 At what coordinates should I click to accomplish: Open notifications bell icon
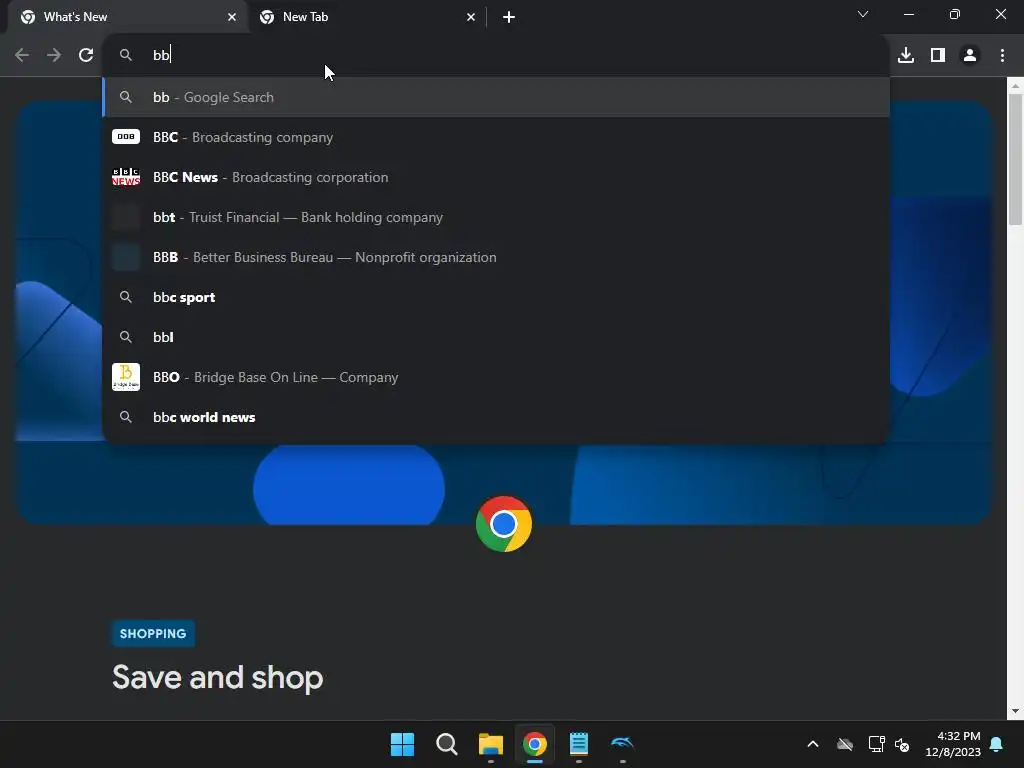[x=997, y=744]
